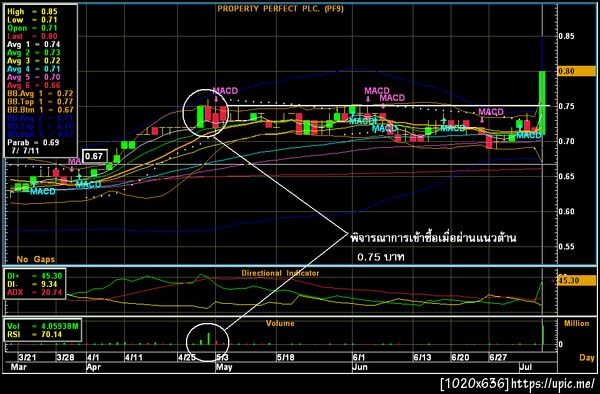Click the 45.30 marker on the indicator axis
This screenshot has width=600, height=394.
point(576,280)
